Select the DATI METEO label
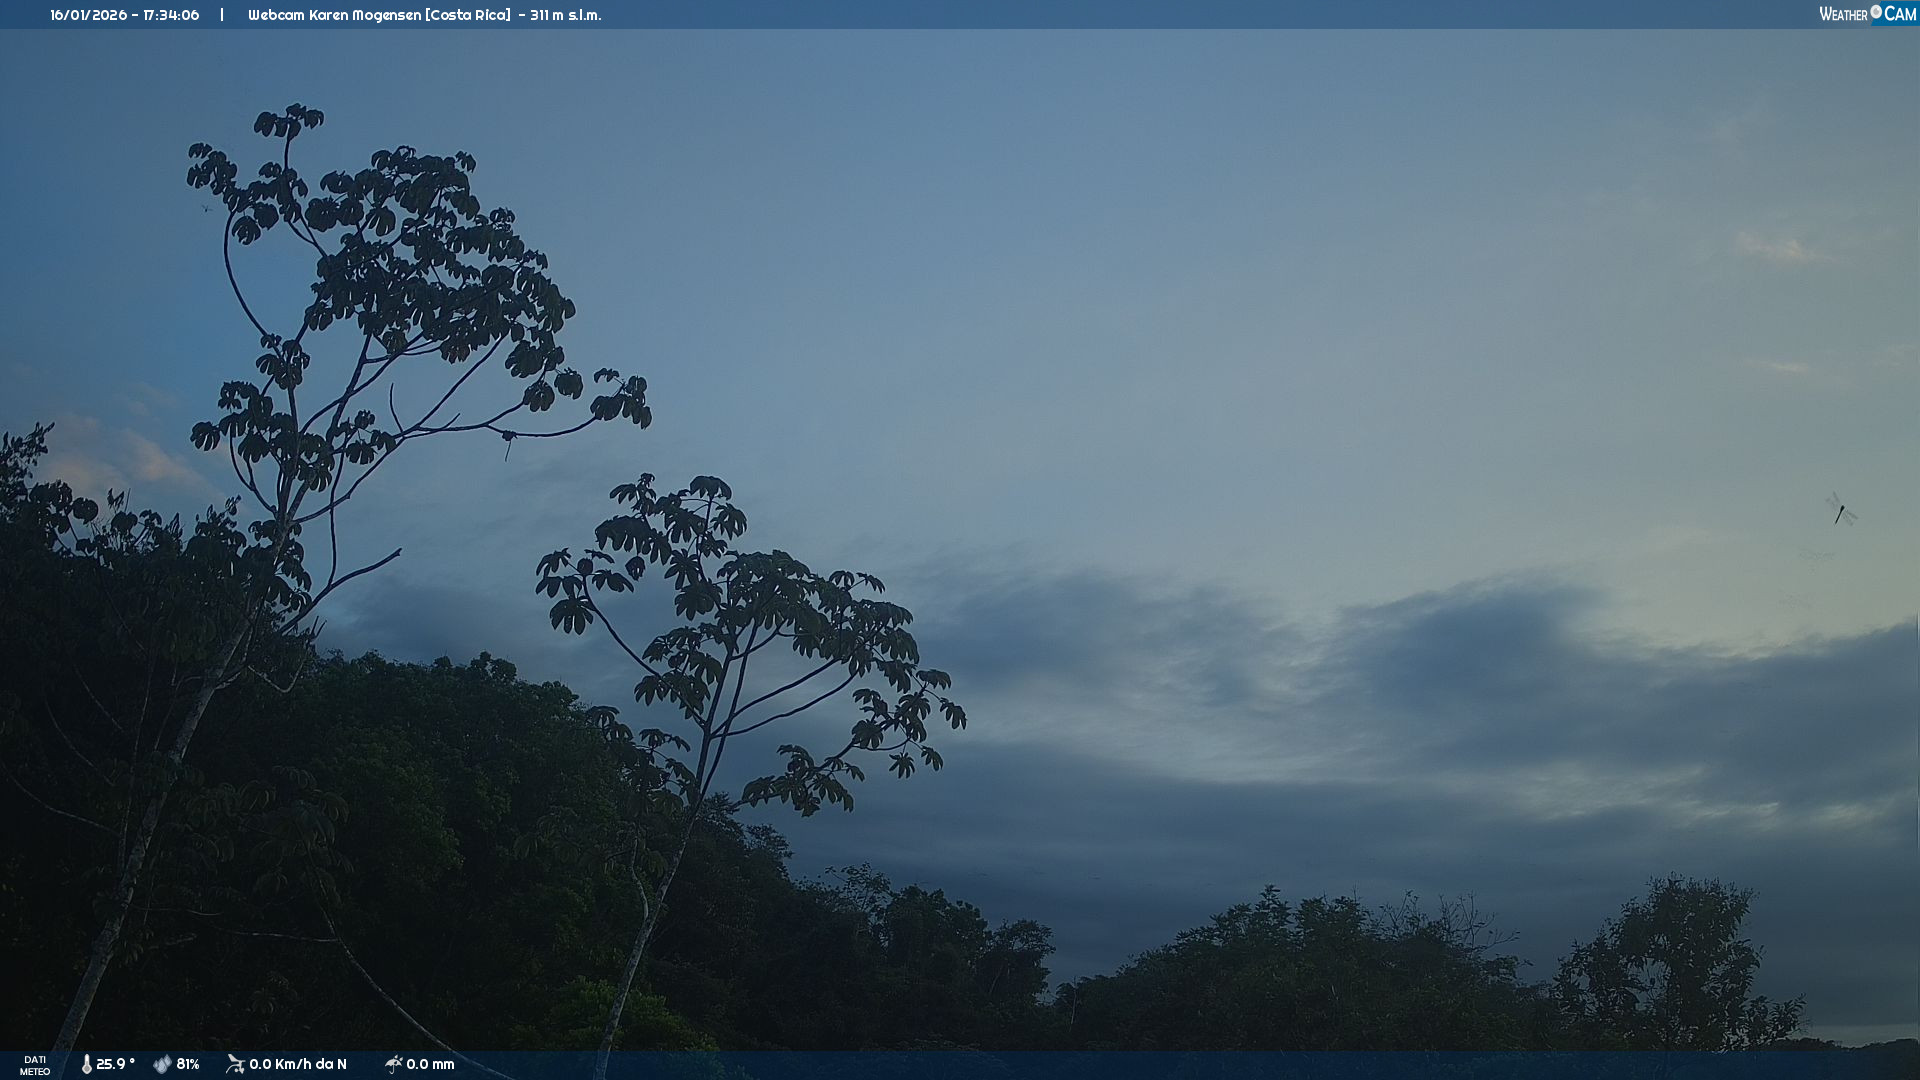This screenshot has width=1920, height=1080. coord(35,1065)
